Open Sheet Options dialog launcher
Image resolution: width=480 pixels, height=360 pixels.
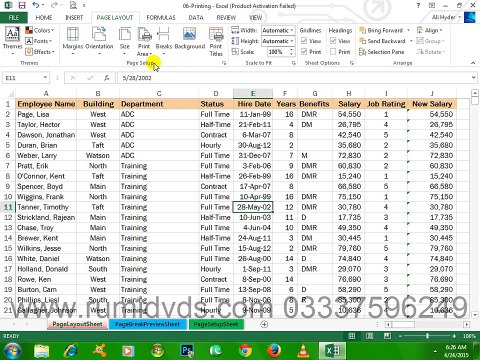[x=352, y=63]
